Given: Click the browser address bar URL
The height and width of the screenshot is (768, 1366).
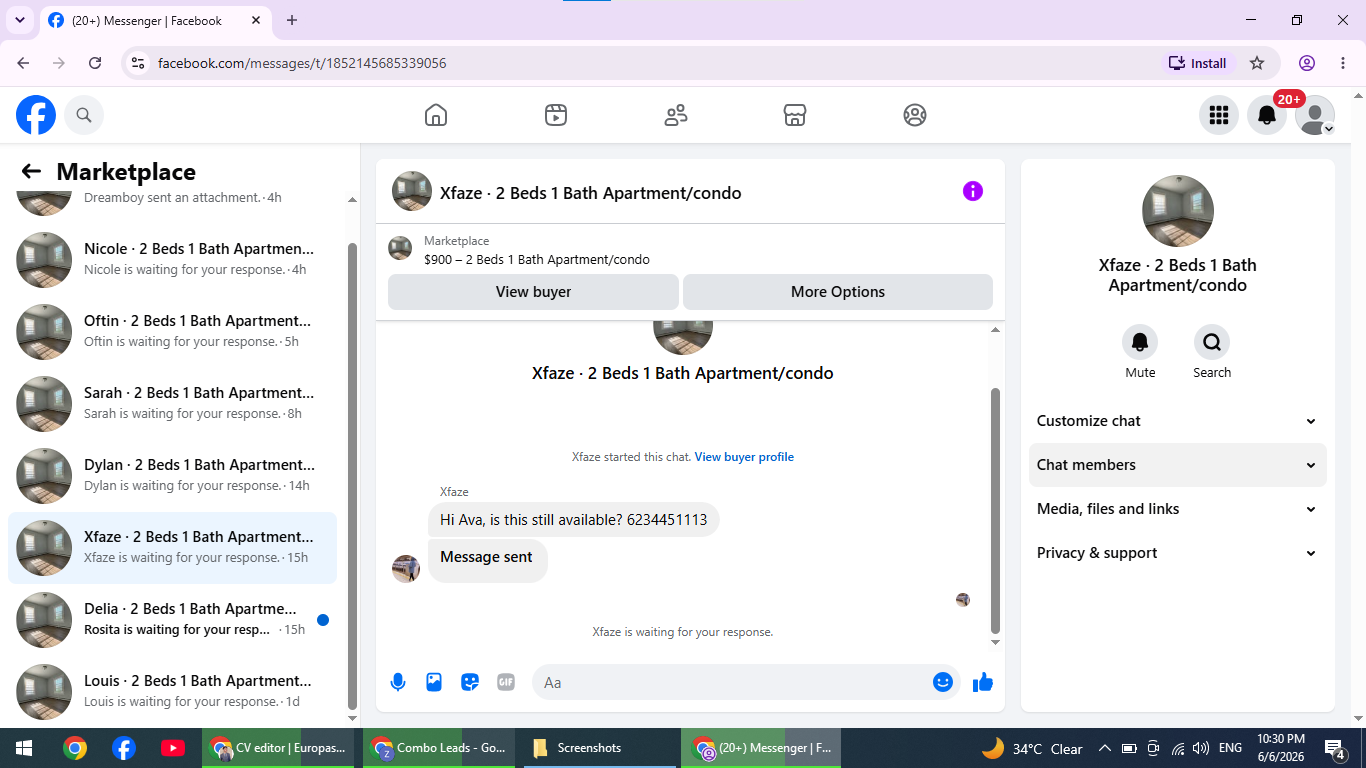Looking at the screenshot, I should [302, 63].
